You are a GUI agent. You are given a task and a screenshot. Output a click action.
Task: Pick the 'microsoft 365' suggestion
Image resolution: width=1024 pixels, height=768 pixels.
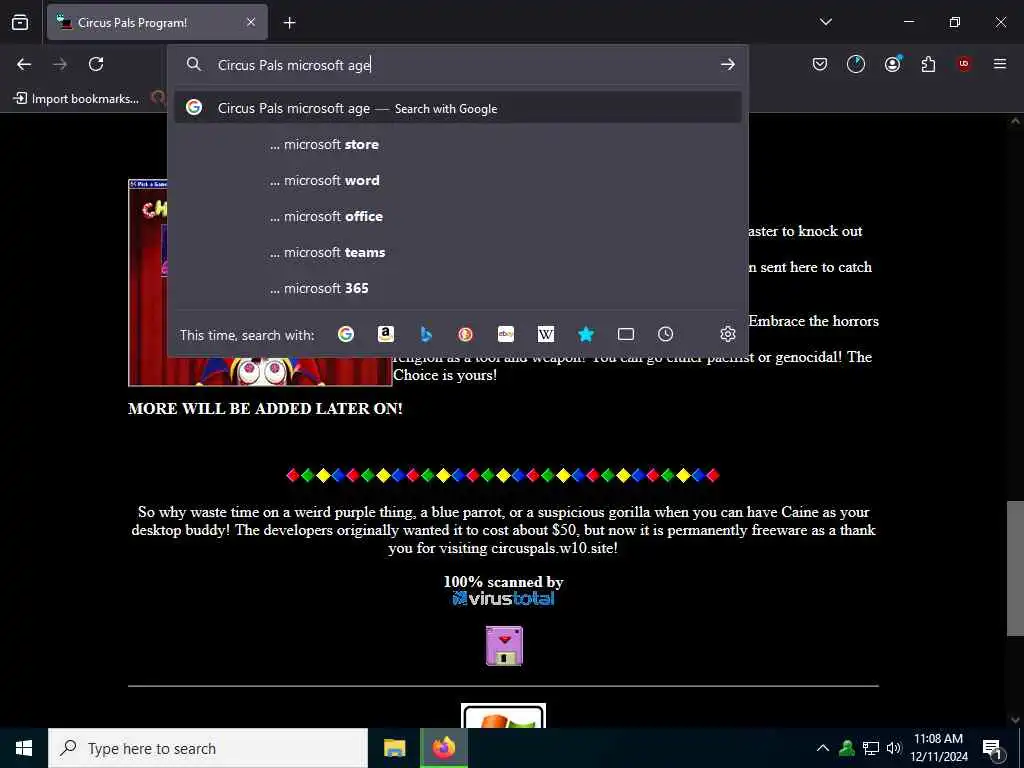(458, 288)
